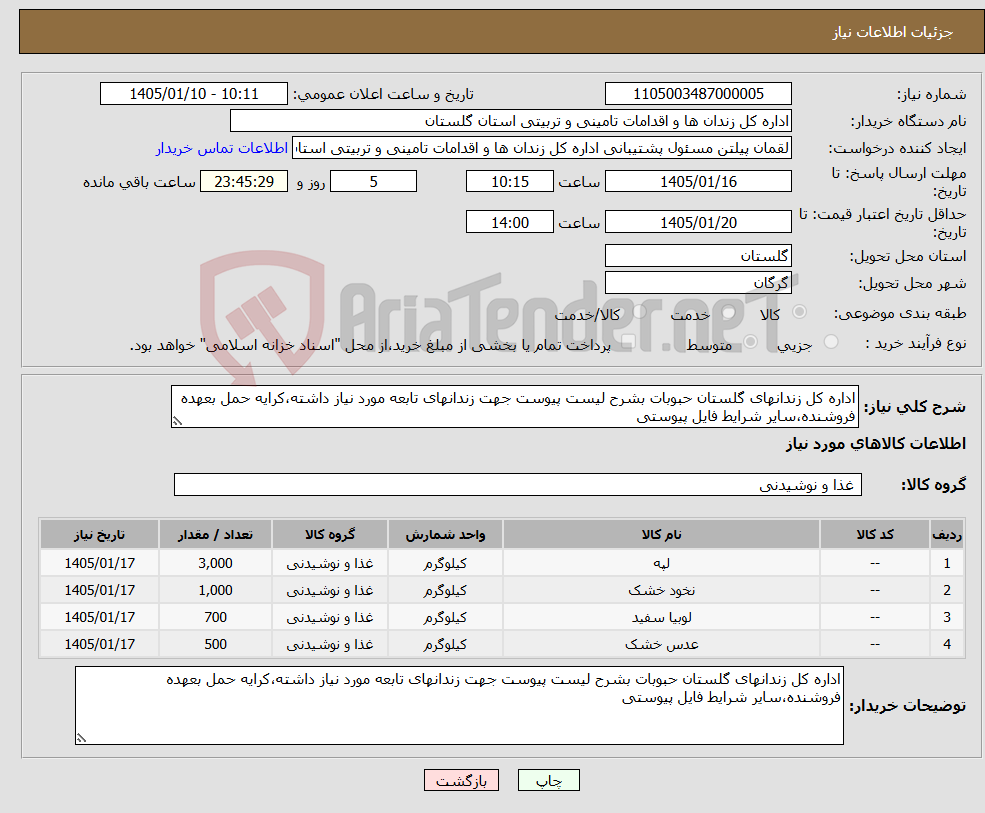Click the price validity time 14:00
The width and height of the screenshot is (985, 813).
[x=509, y=222]
